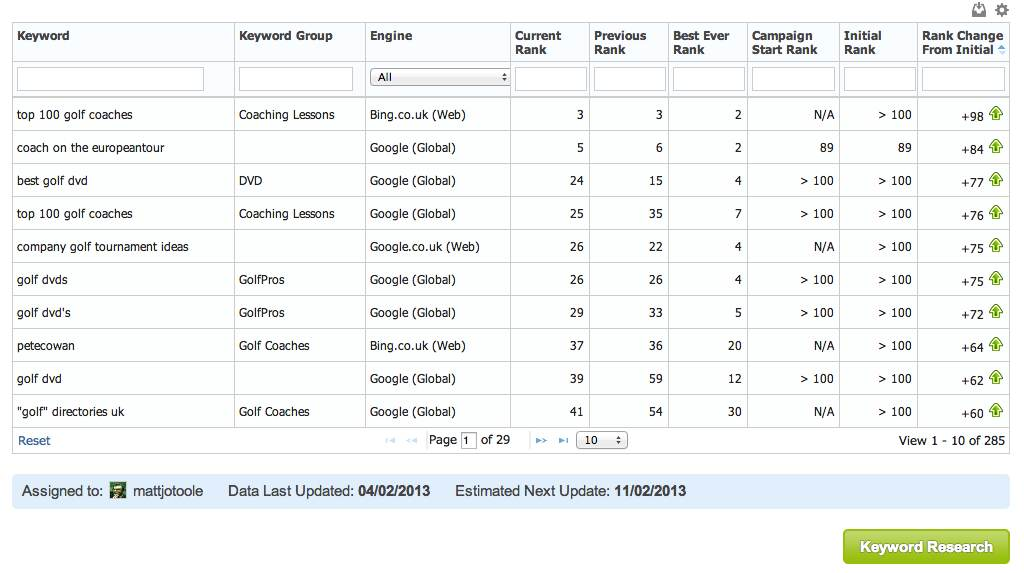The height and width of the screenshot is (573, 1024).
Task: Click green up arrow beside +77
Action: point(996,179)
